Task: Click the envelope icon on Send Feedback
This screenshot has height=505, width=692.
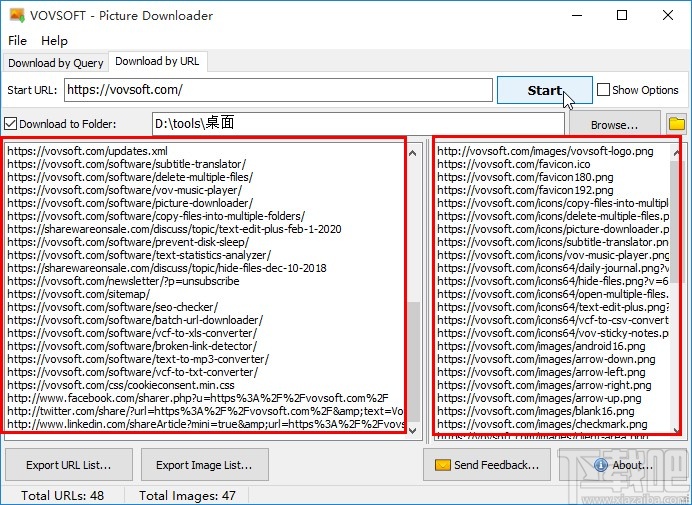Action: click(x=442, y=465)
